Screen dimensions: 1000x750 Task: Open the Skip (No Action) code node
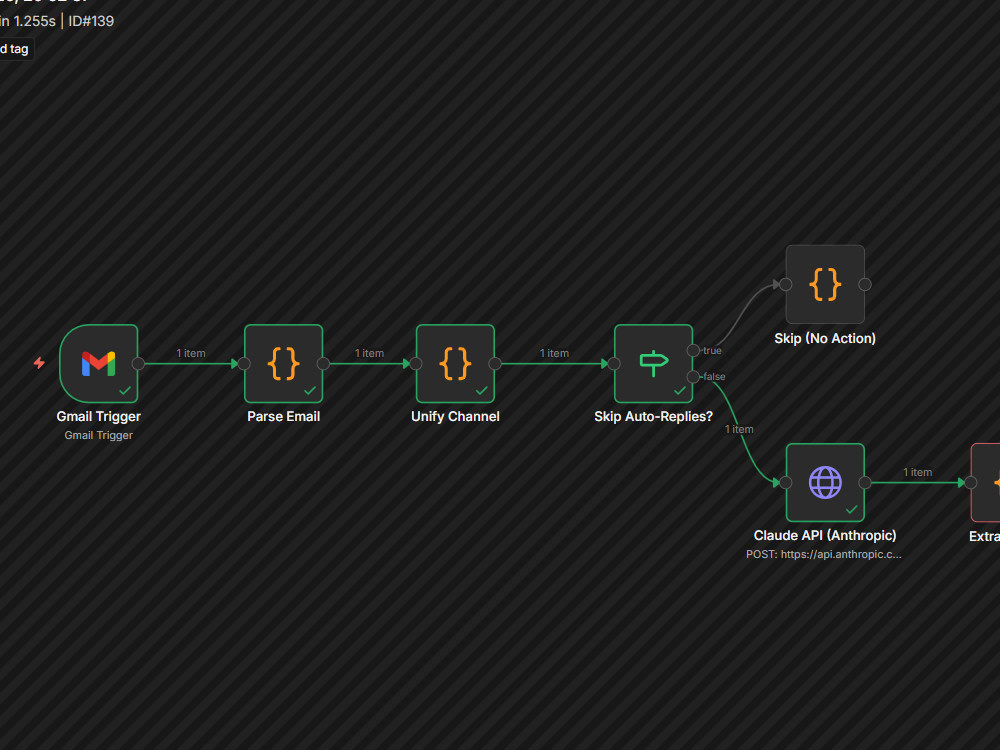[x=825, y=284]
